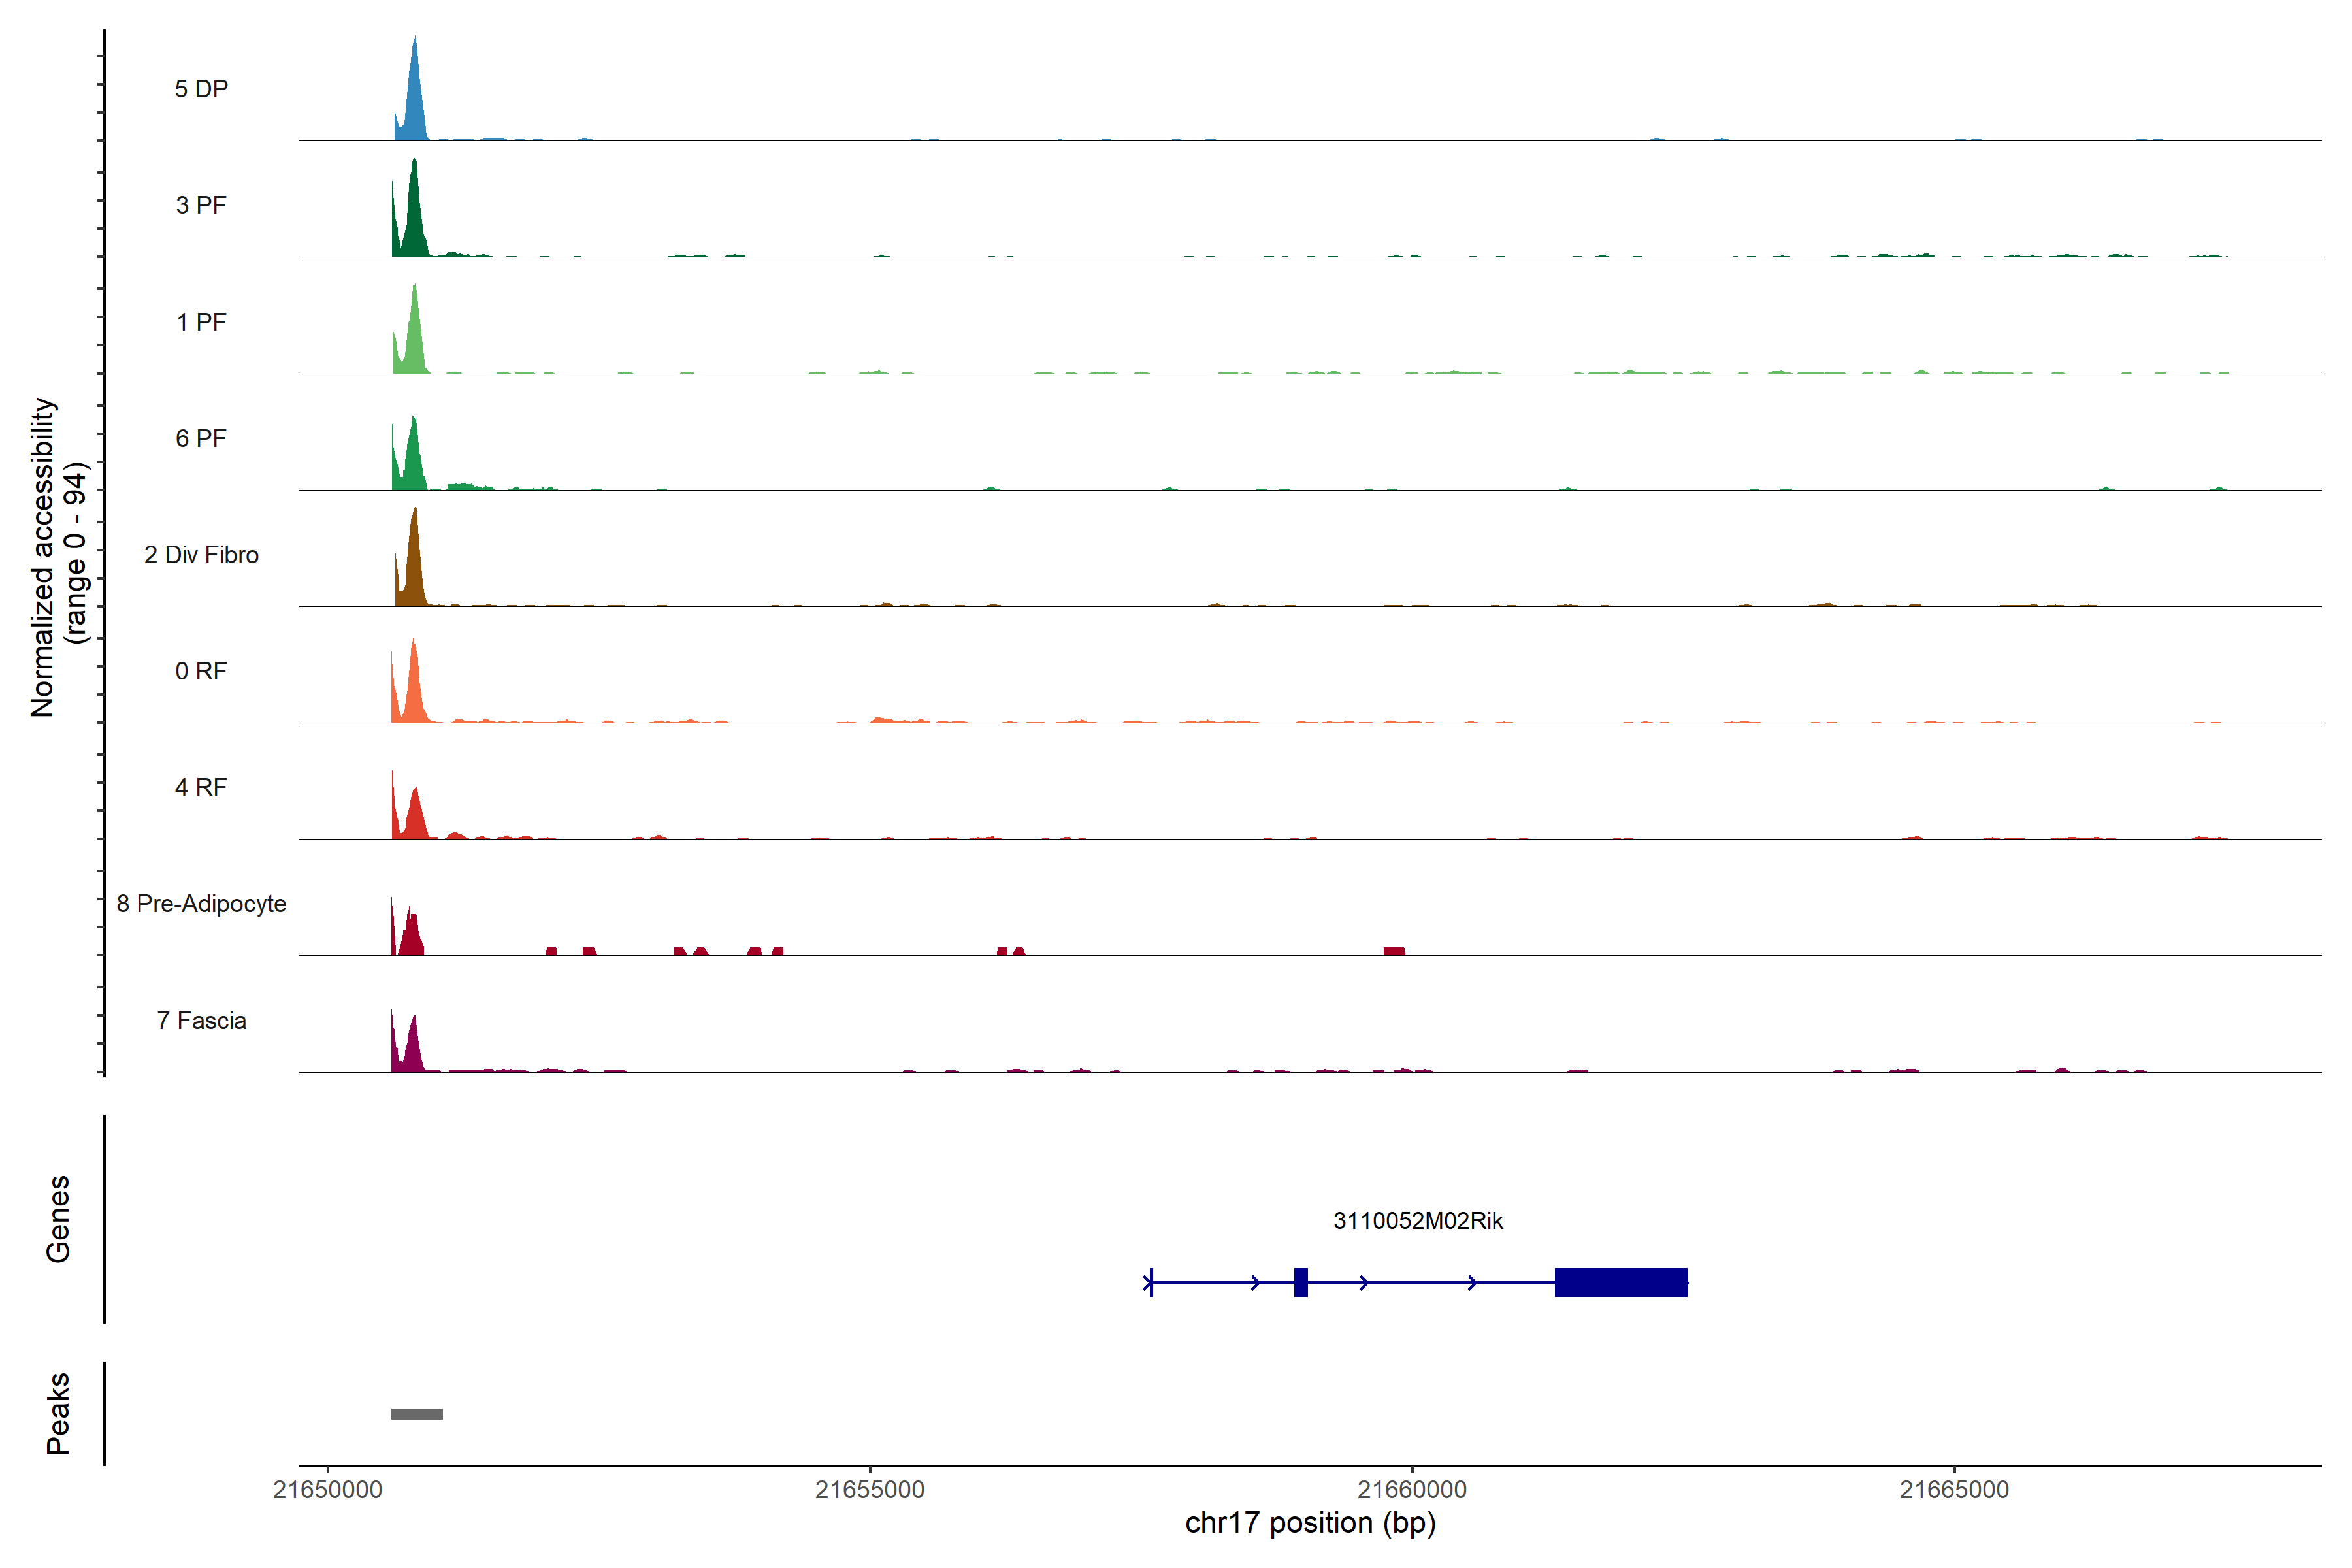Click the Genes panel label
This screenshot has height=1568, width=2352.
tap(58, 1219)
